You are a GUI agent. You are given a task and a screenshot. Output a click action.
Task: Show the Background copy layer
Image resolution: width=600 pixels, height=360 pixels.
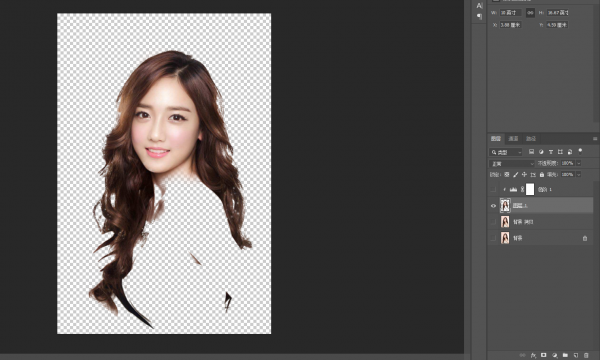click(493, 222)
